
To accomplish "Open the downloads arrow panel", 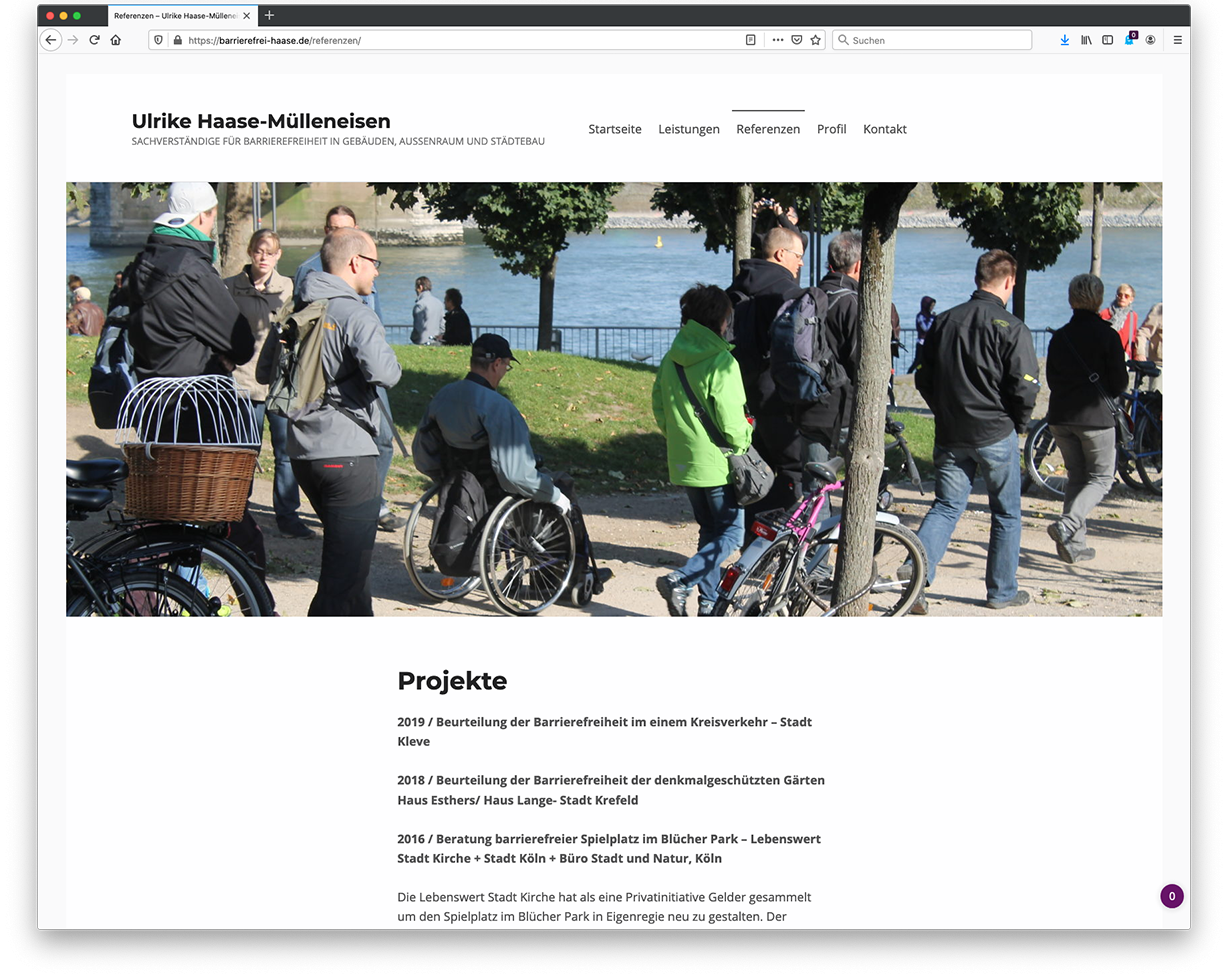I will click(x=1064, y=40).
